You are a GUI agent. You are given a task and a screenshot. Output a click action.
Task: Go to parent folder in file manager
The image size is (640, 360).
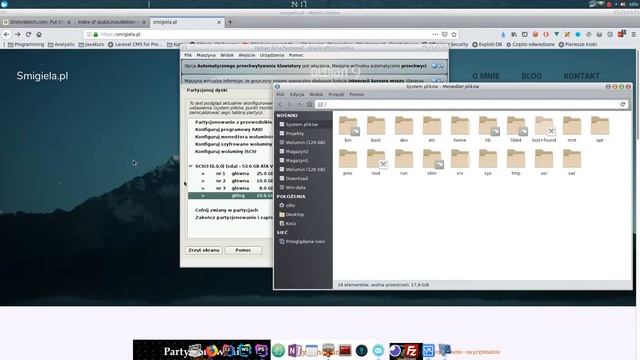(299, 104)
